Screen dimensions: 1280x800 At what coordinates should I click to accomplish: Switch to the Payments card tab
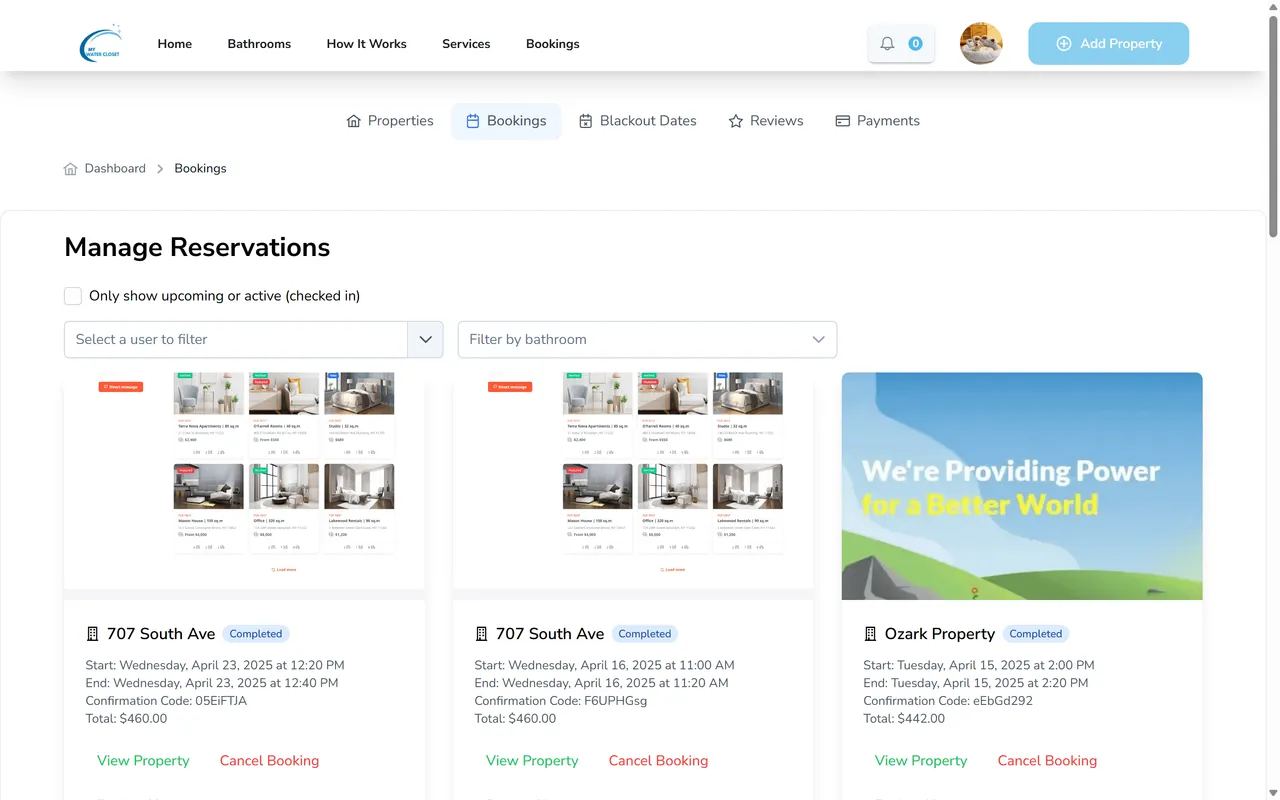(x=877, y=121)
